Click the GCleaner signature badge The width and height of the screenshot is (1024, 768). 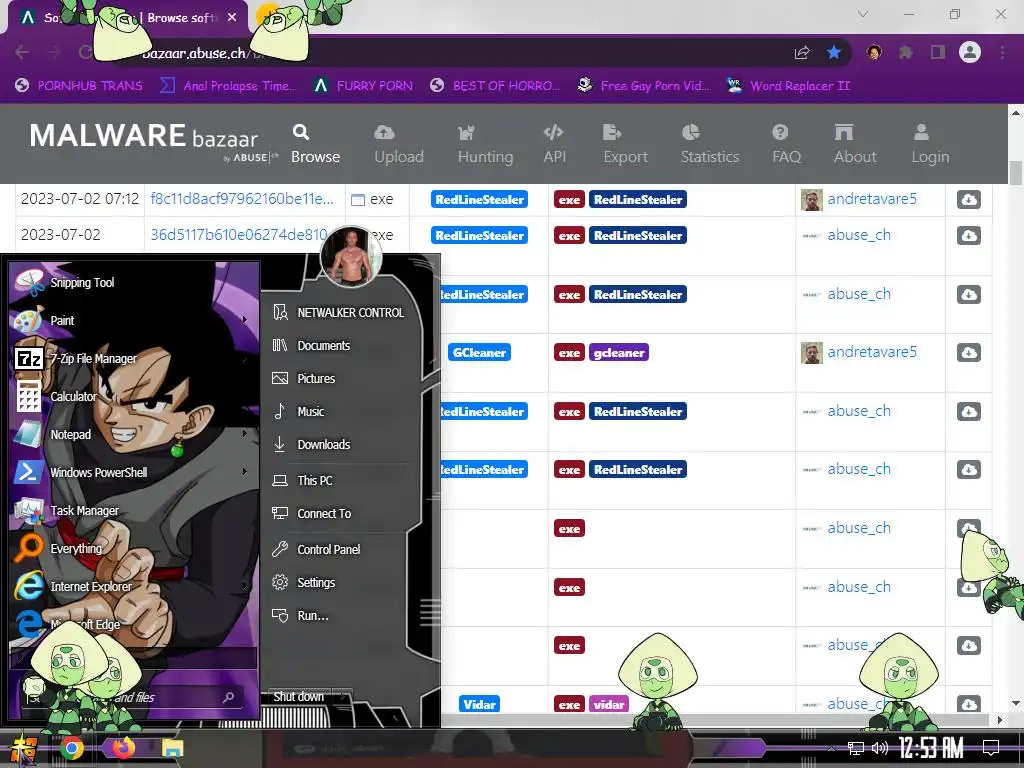tap(479, 353)
